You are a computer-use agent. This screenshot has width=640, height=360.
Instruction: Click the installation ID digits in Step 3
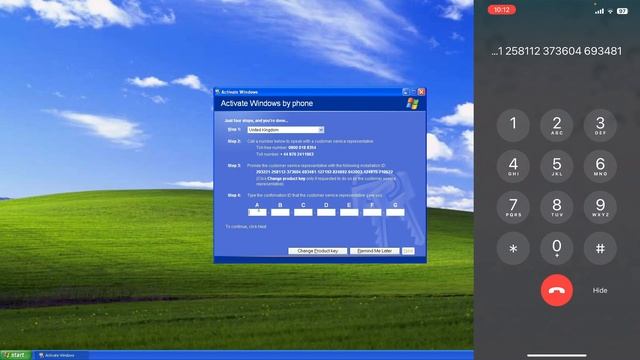point(324,172)
